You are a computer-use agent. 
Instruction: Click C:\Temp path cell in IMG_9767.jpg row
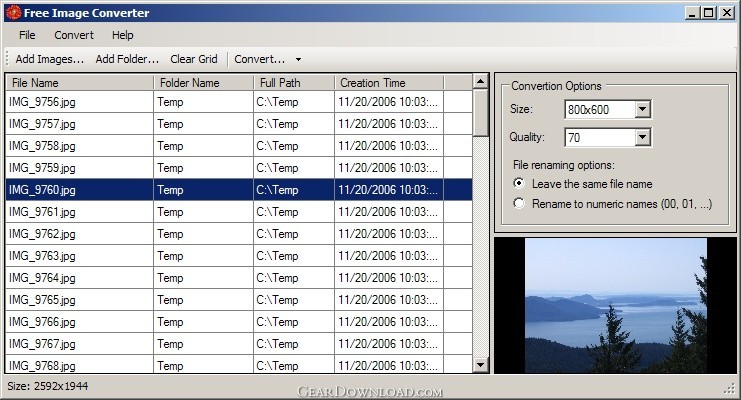(294, 344)
